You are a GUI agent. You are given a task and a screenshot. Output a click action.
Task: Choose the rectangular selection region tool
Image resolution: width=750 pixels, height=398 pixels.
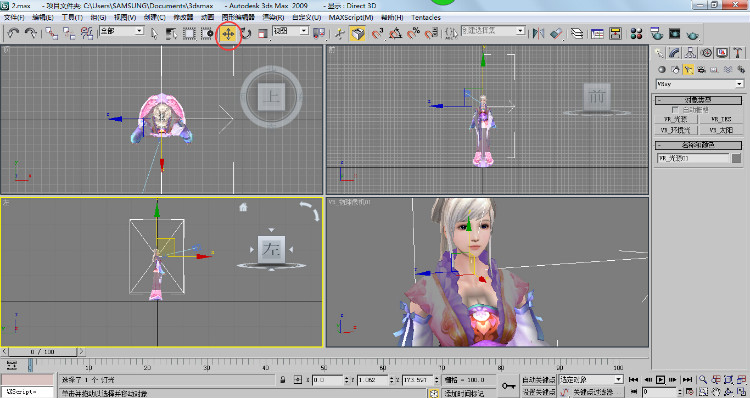click(x=189, y=33)
